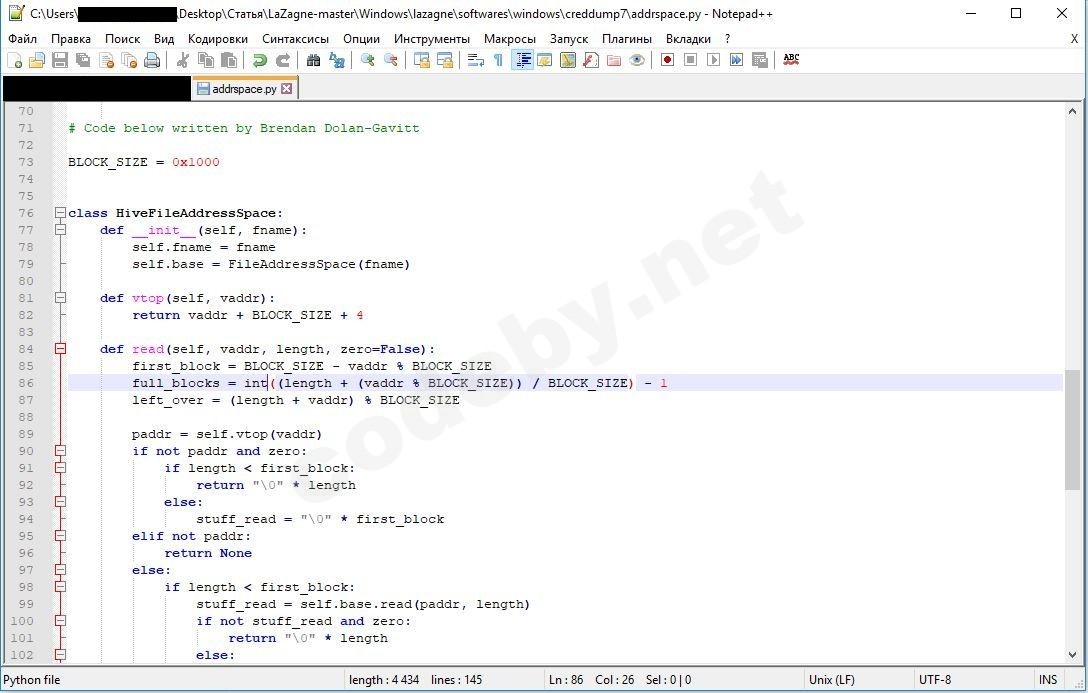1088x693 pixels.
Task: Start macro recording with red circle icon
Action: 667,60
